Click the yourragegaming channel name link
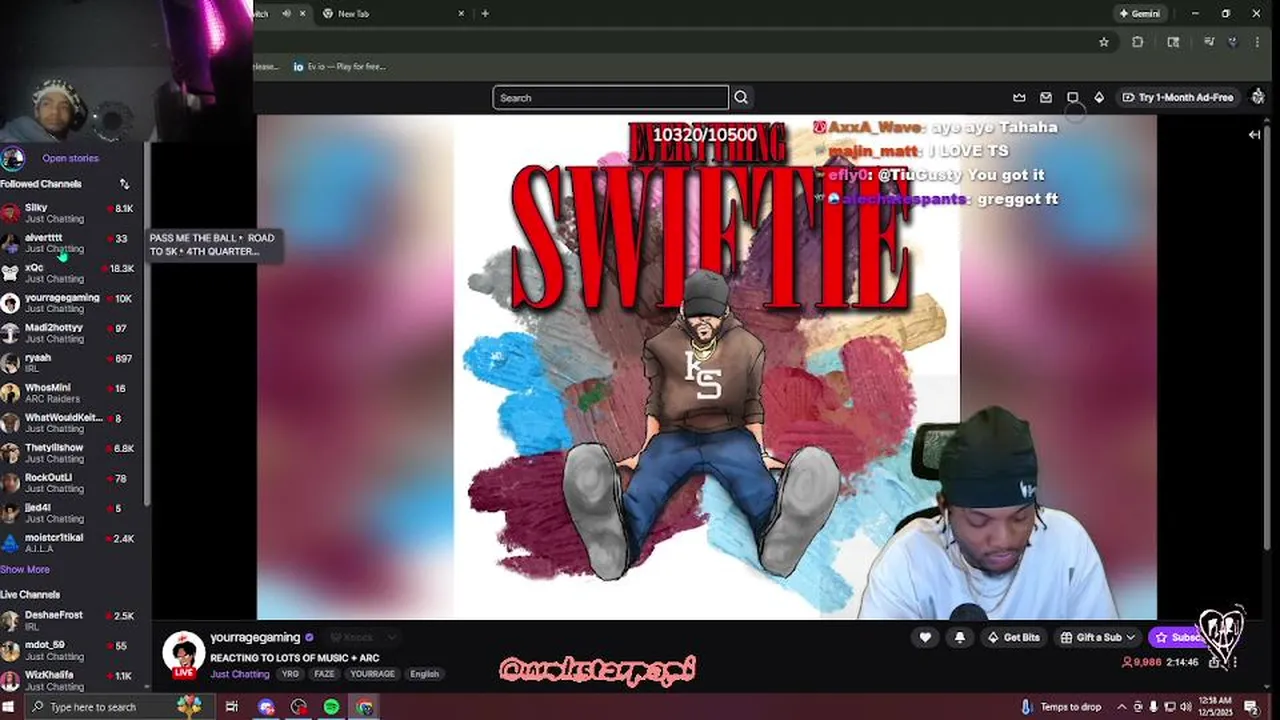 tap(255, 637)
